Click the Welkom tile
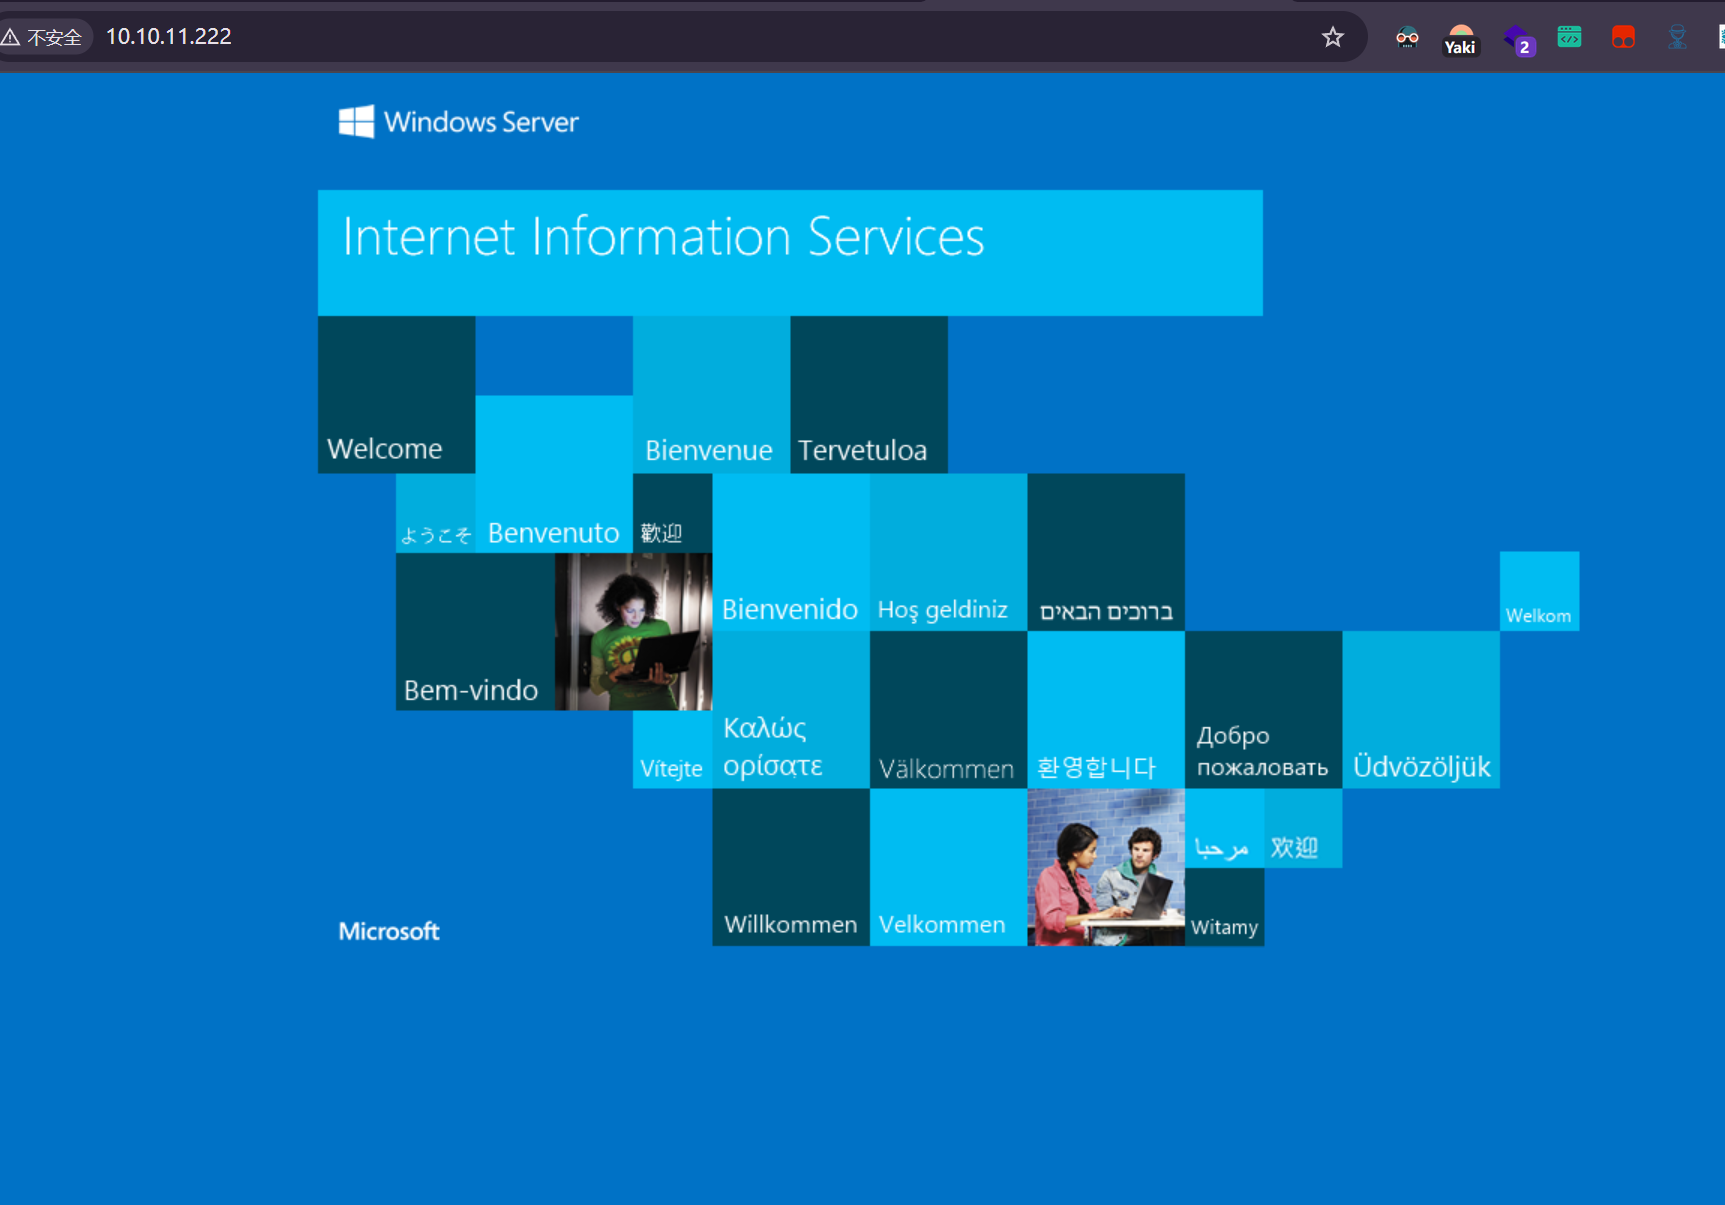Image resolution: width=1725 pixels, height=1205 pixels. click(1538, 591)
